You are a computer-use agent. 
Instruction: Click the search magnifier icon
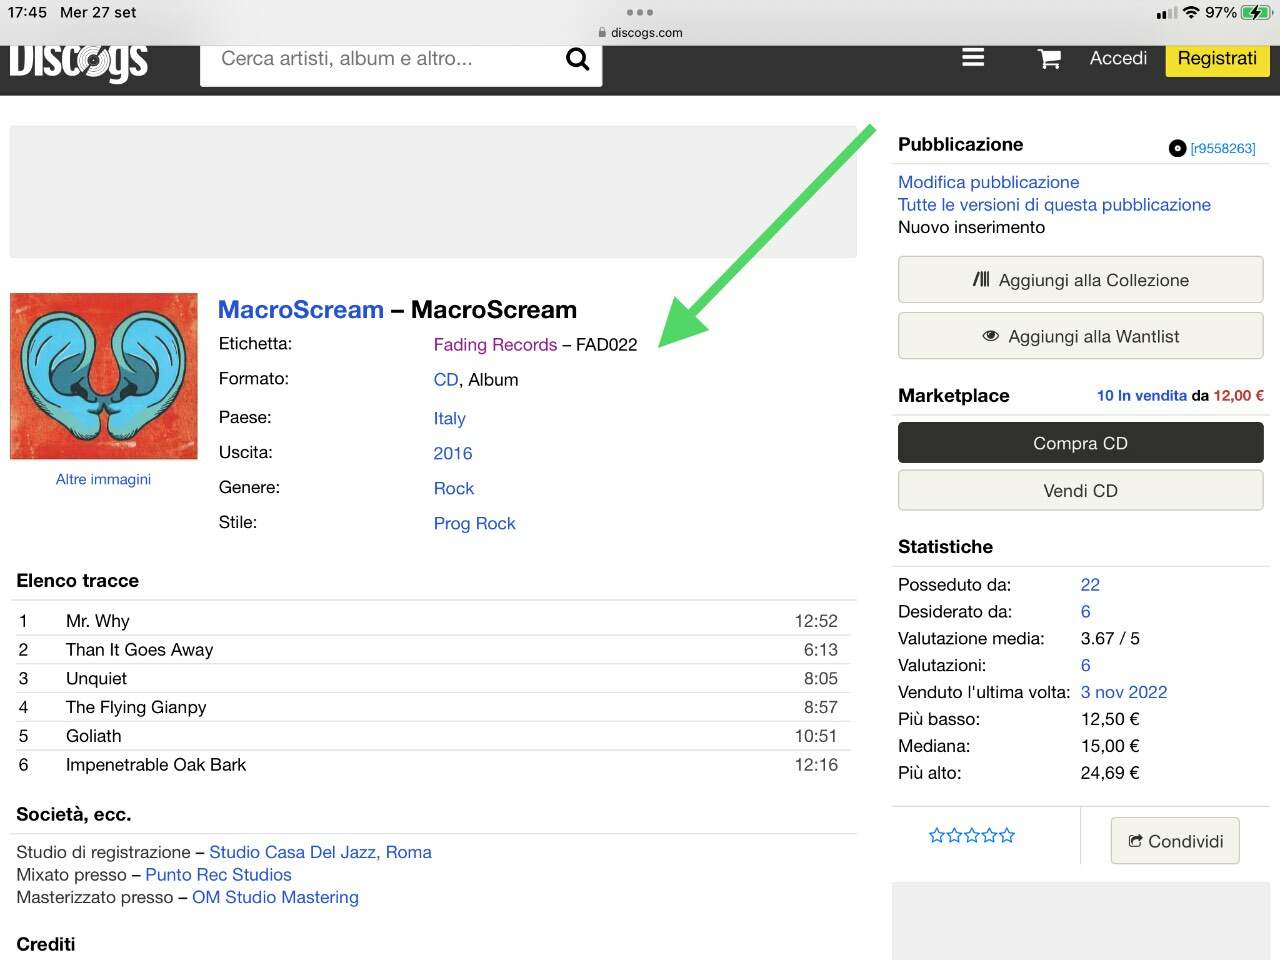(x=577, y=59)
